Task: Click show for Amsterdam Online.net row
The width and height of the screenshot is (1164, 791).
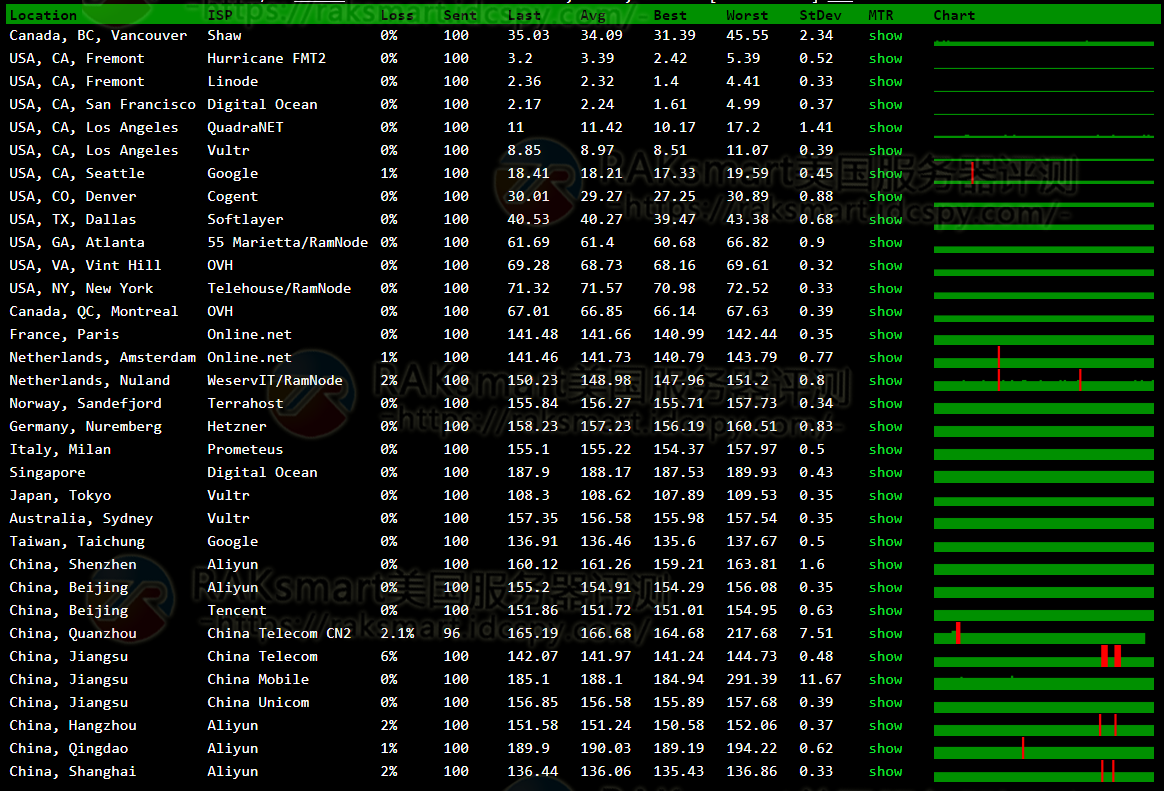Action: [x=886, y=358]
